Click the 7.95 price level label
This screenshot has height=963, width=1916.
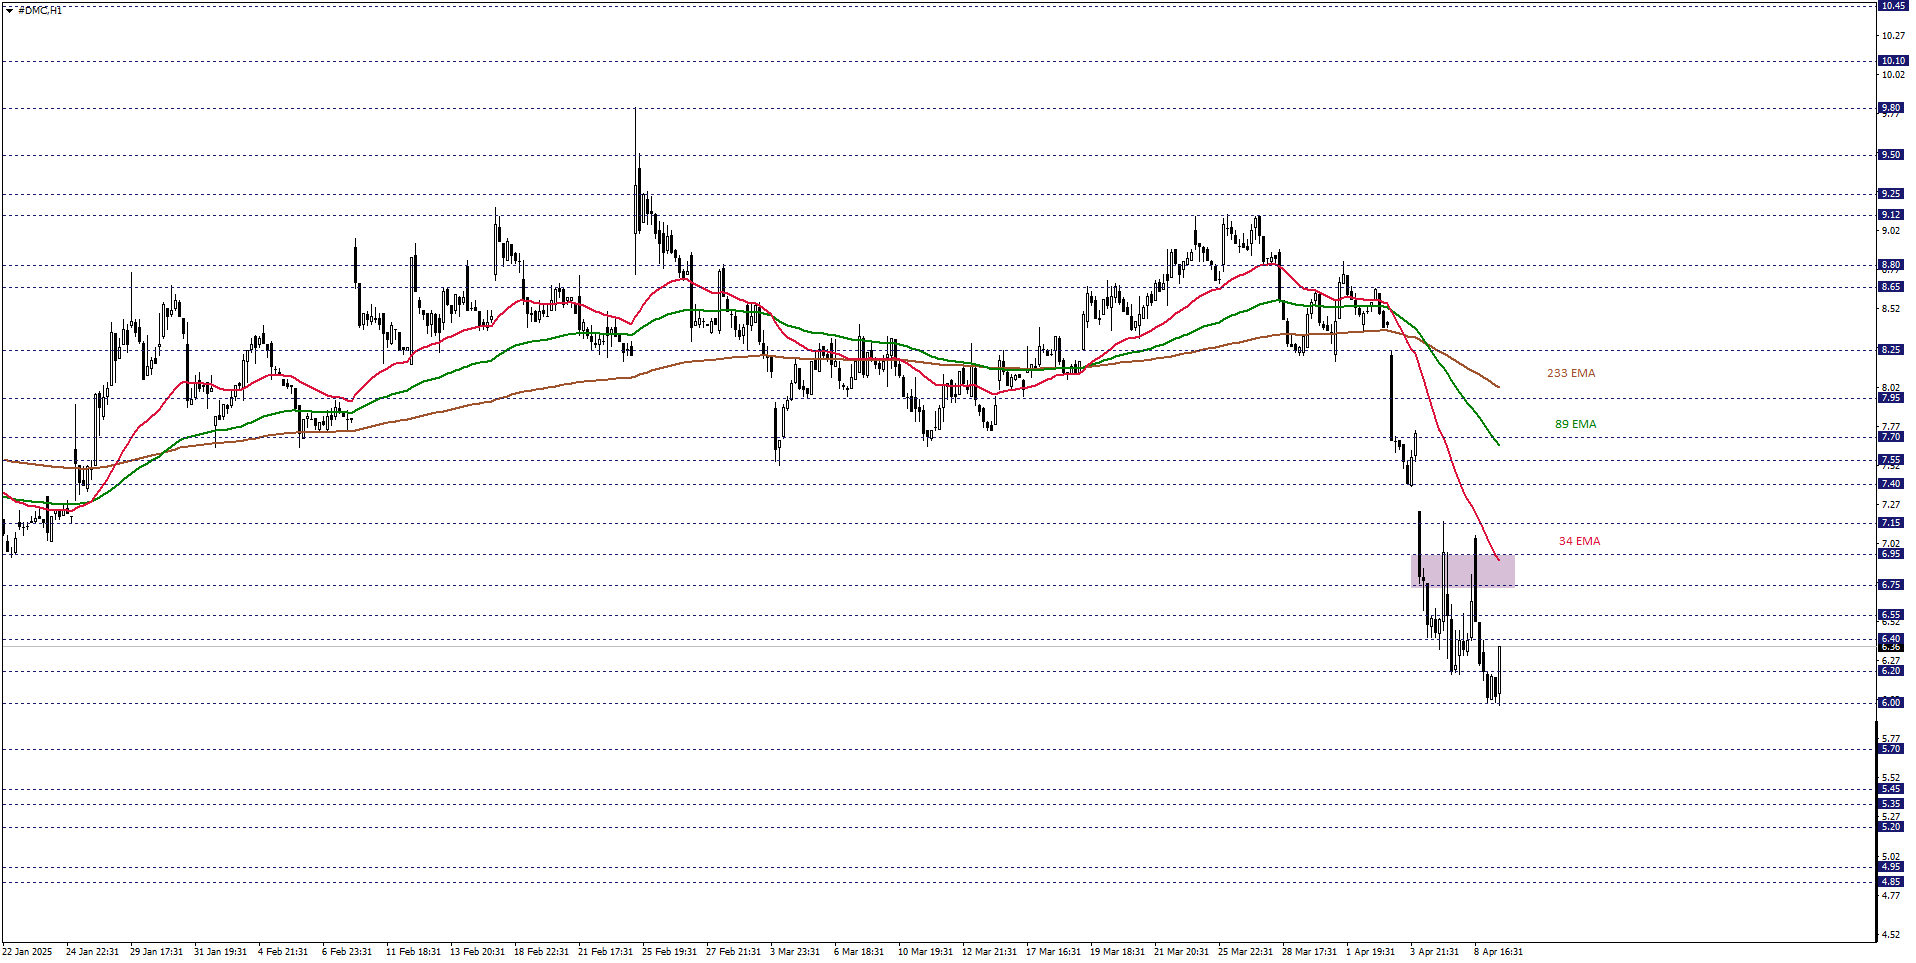[x=1890, y=398]
